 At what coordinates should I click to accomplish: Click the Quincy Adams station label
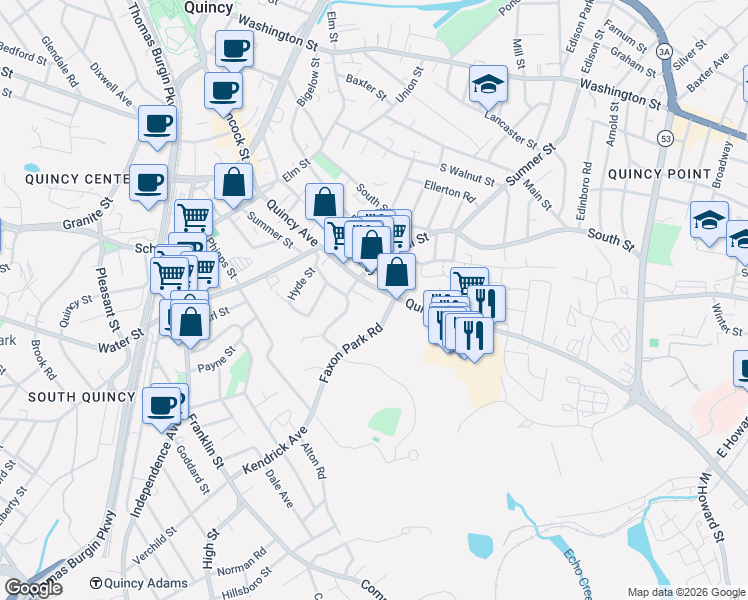click(x=145, y=583)
